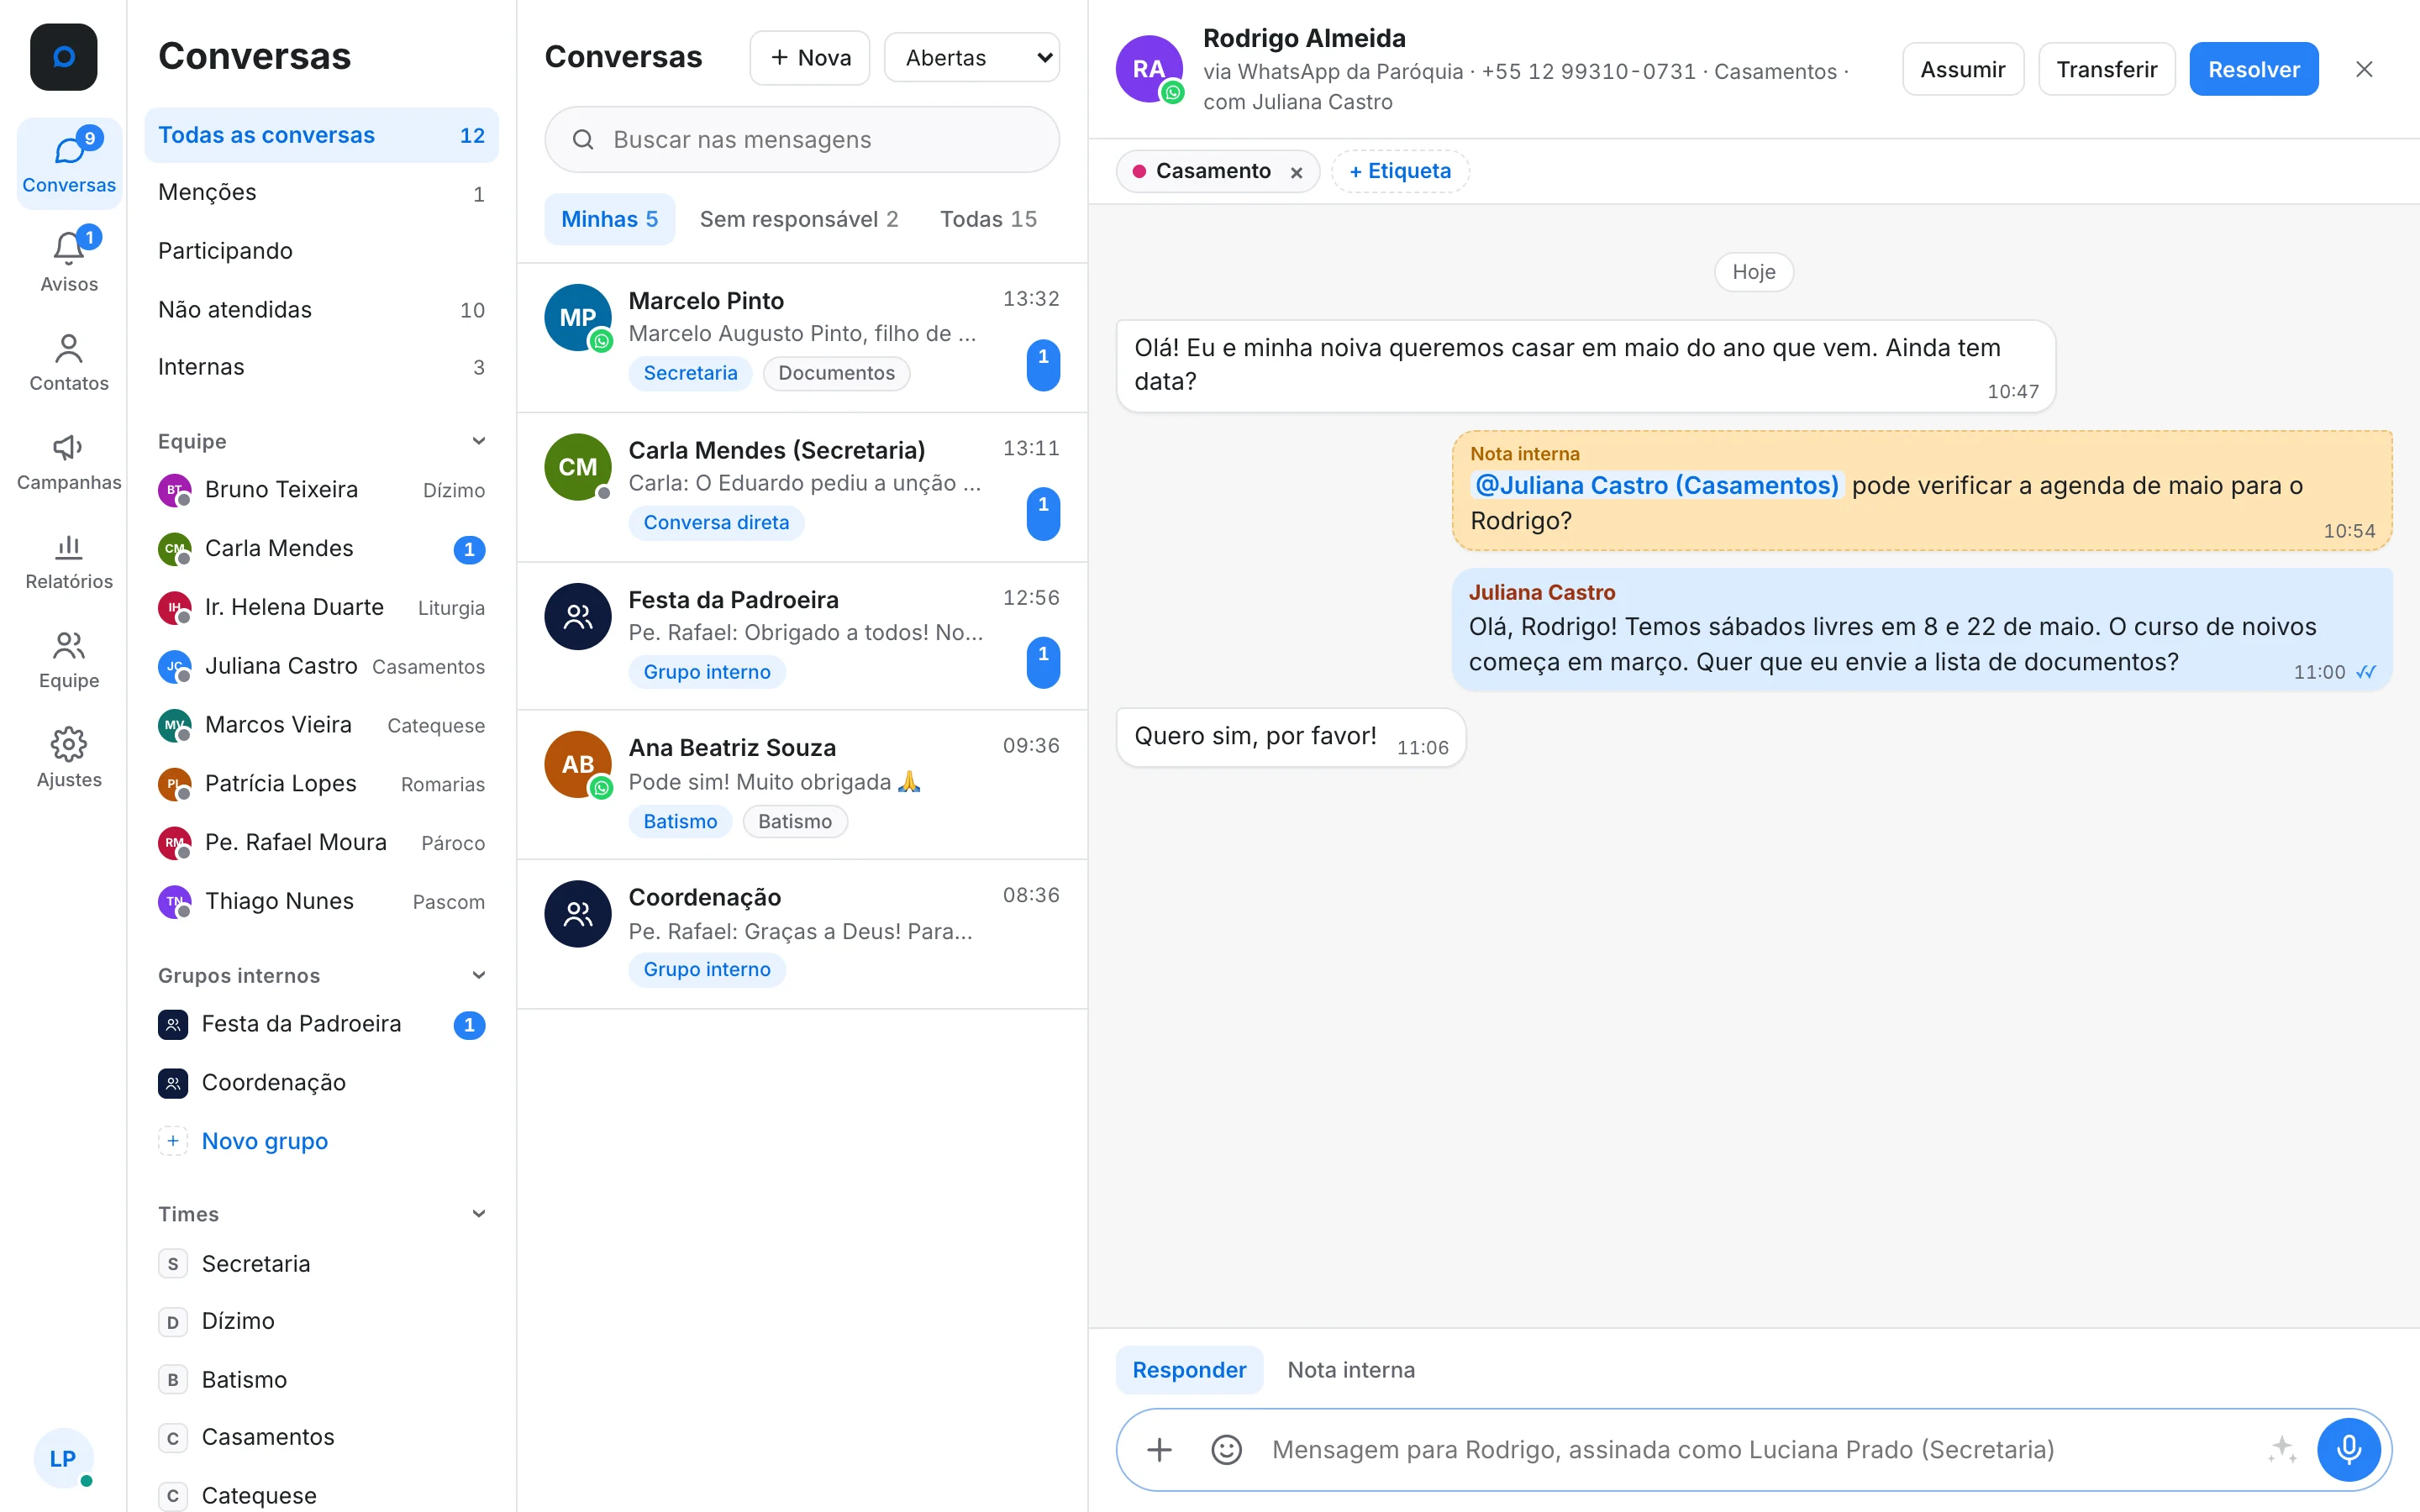Viewport: 2420px width, 1512px height.
Task: Click Ana Beatriz Souza's AB avatar
Action: (578, 764)
